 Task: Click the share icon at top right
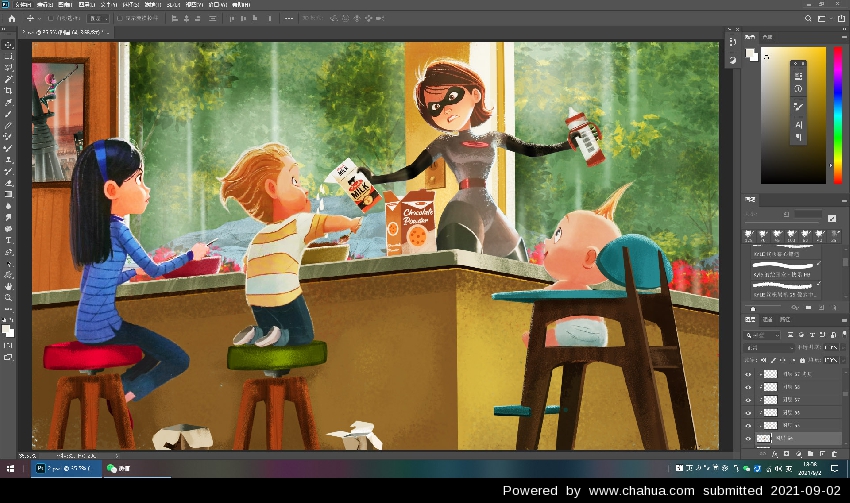841,18
